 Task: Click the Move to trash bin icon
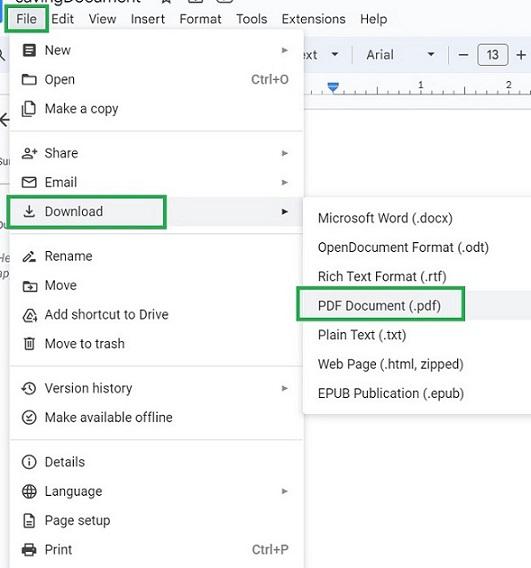(29, 343)
